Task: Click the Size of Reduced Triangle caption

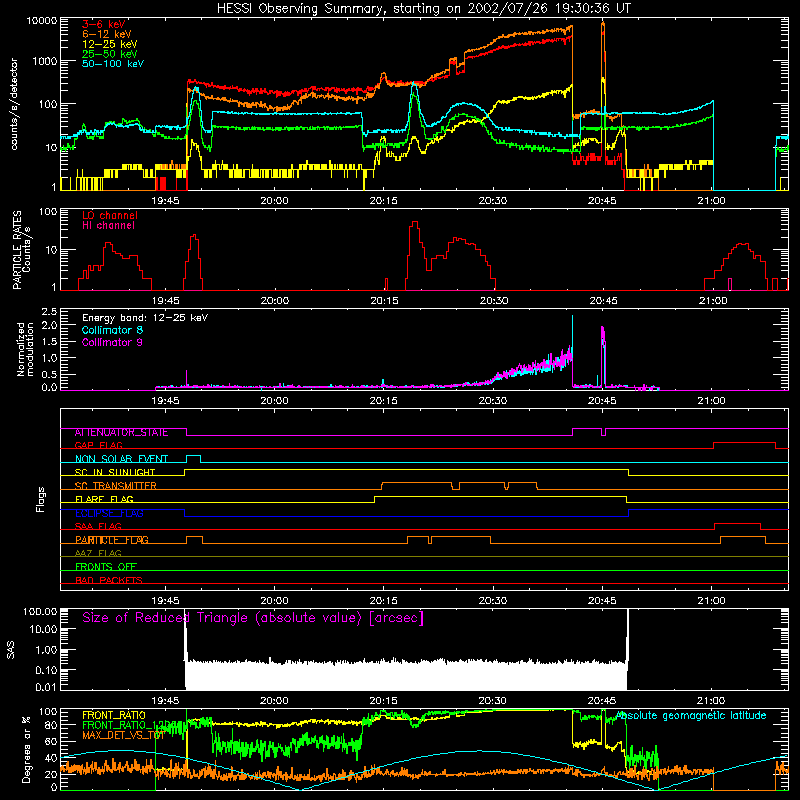Action: [253, 618]
